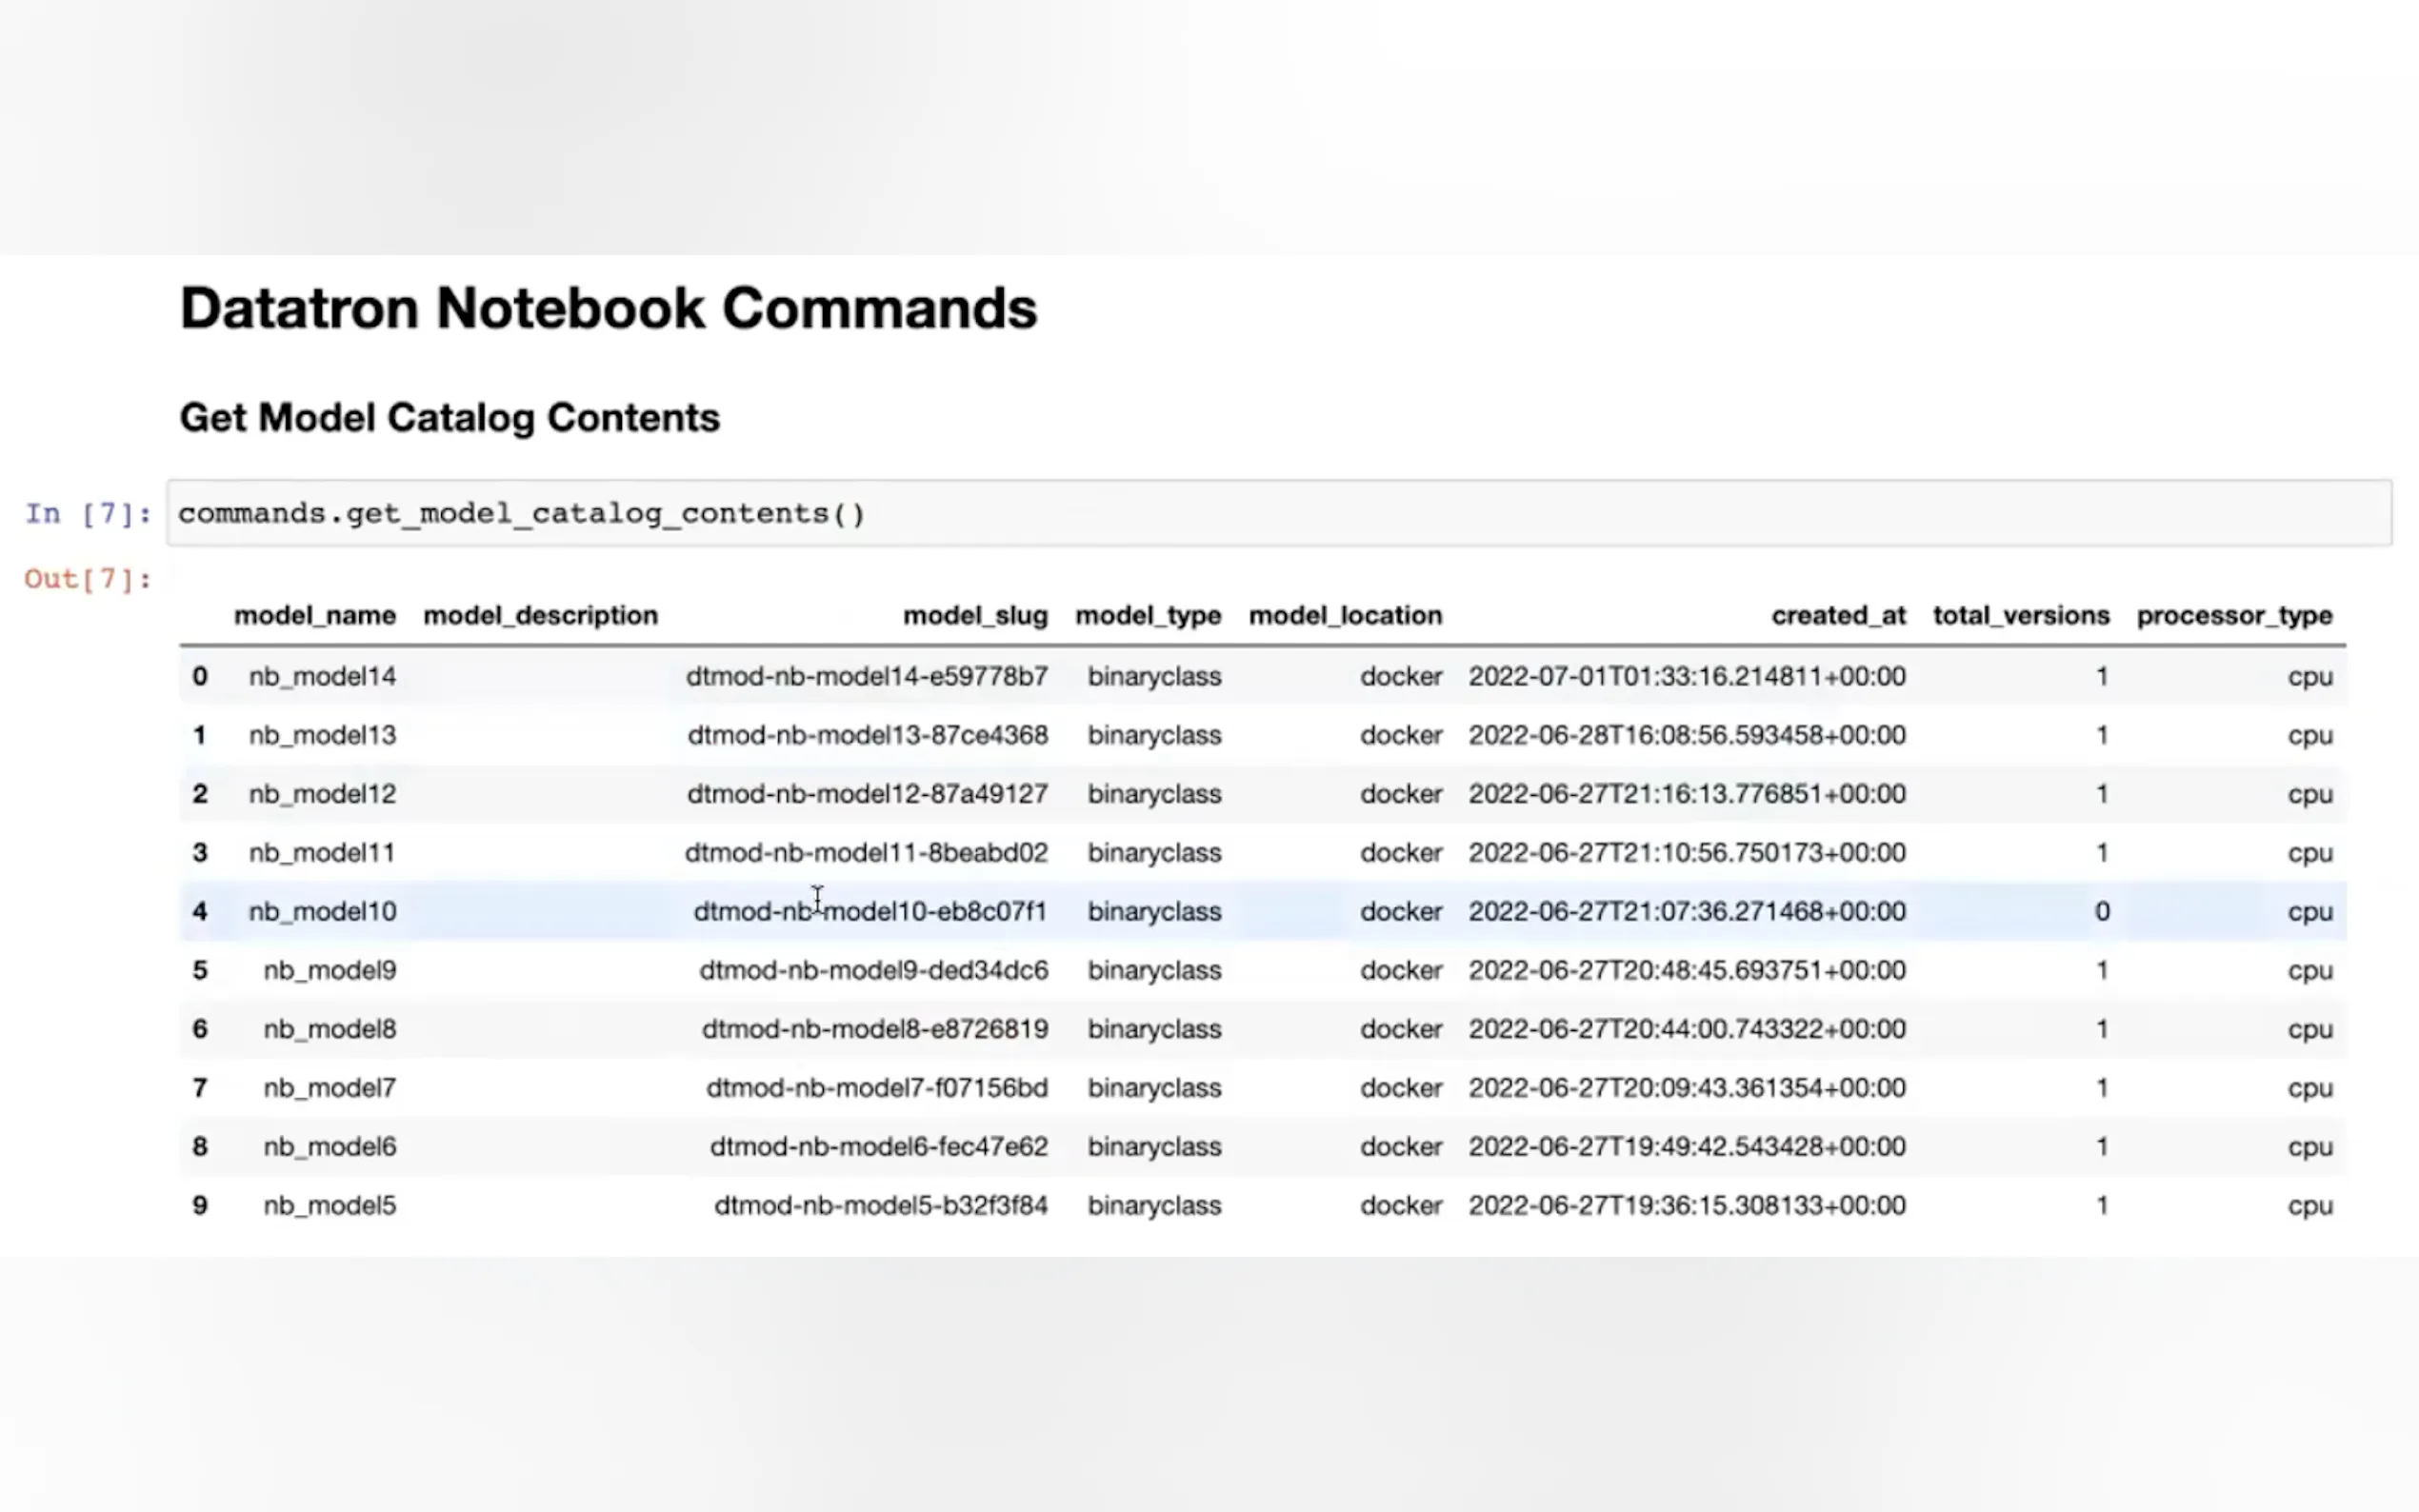This screenshot has height=1512, width=2419.
Task: Select the nb_model14 row name
Action: (x=322, y=676)
